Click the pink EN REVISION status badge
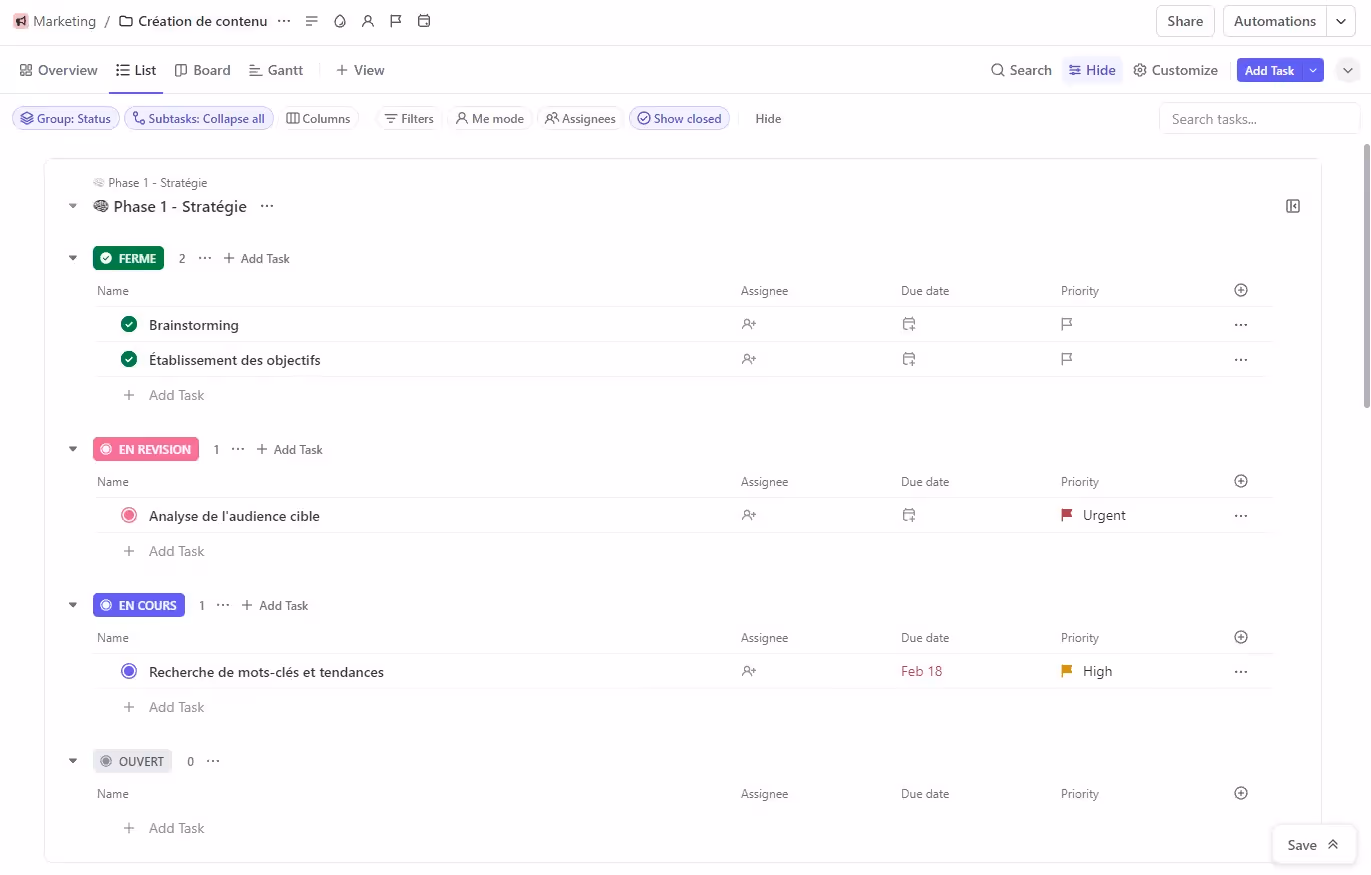 pyautogui.click(x=146, y=449)
